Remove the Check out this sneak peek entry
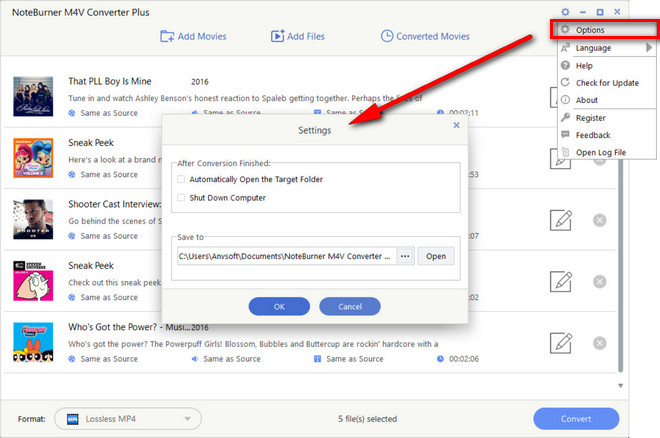The width and height of the screenshot is (660, 438). 599,281
